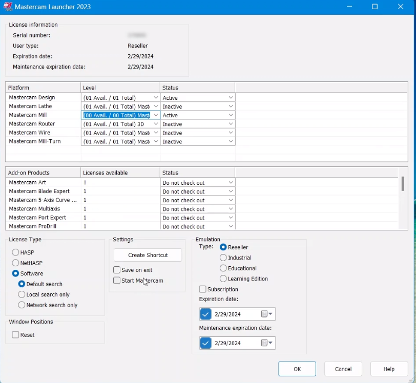Select the Mastercam Lathe platform row

point(30,106)
